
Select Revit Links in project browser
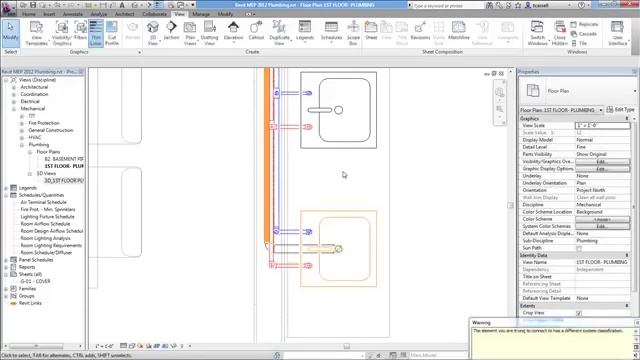tap(30, 303)
